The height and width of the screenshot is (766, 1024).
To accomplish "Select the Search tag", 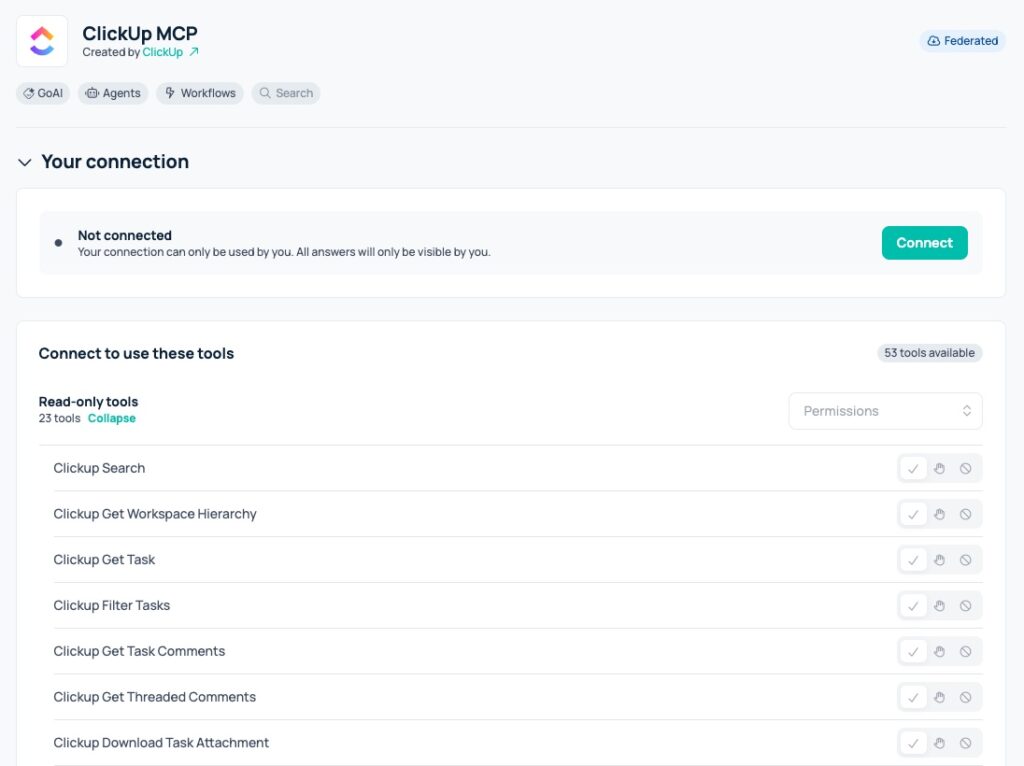I will point(286,93).
